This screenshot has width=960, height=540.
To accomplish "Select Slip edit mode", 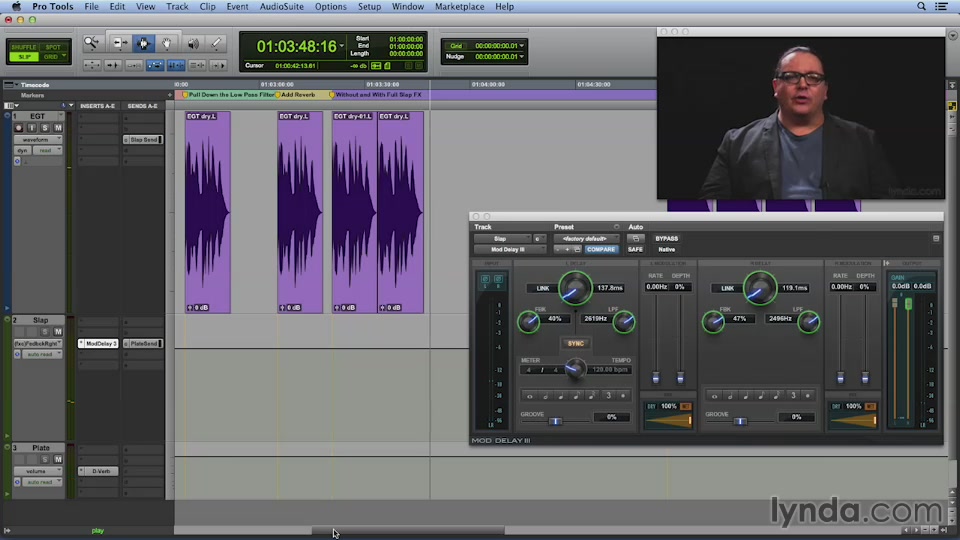I will 24,57.
